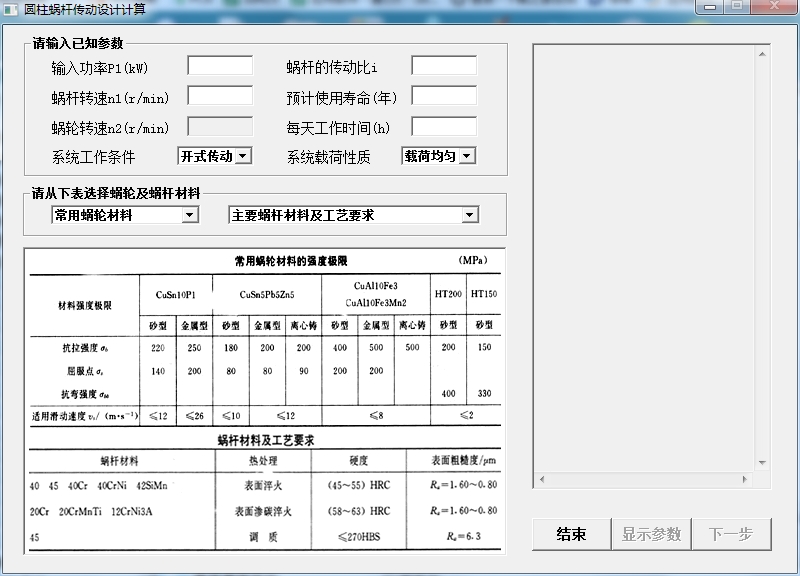The height and width of the screenshot is (576, 800).
Task: Click the worm gear material strength table image
Action: click(266, 400)
